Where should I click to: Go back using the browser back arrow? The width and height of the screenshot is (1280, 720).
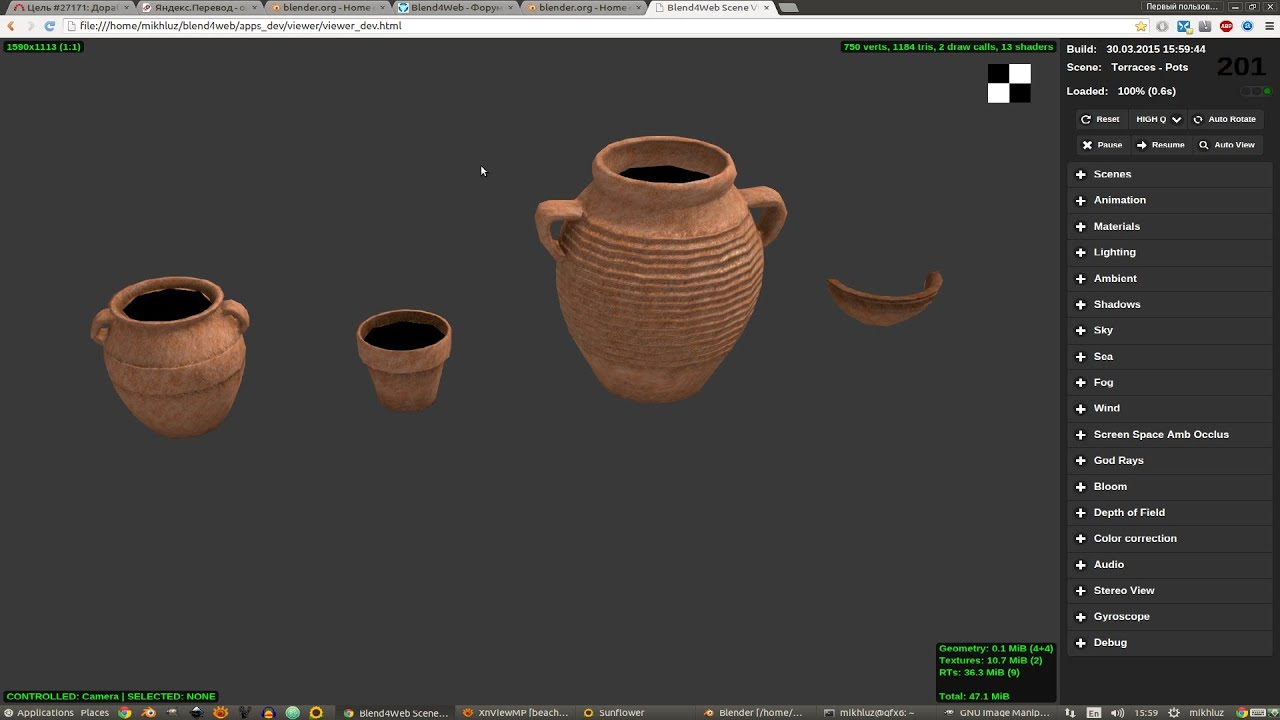(11, 26)
